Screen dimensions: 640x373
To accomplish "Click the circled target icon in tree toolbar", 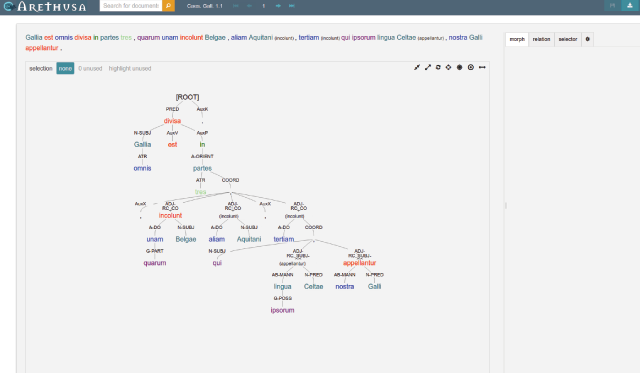I will click(471, 67).
